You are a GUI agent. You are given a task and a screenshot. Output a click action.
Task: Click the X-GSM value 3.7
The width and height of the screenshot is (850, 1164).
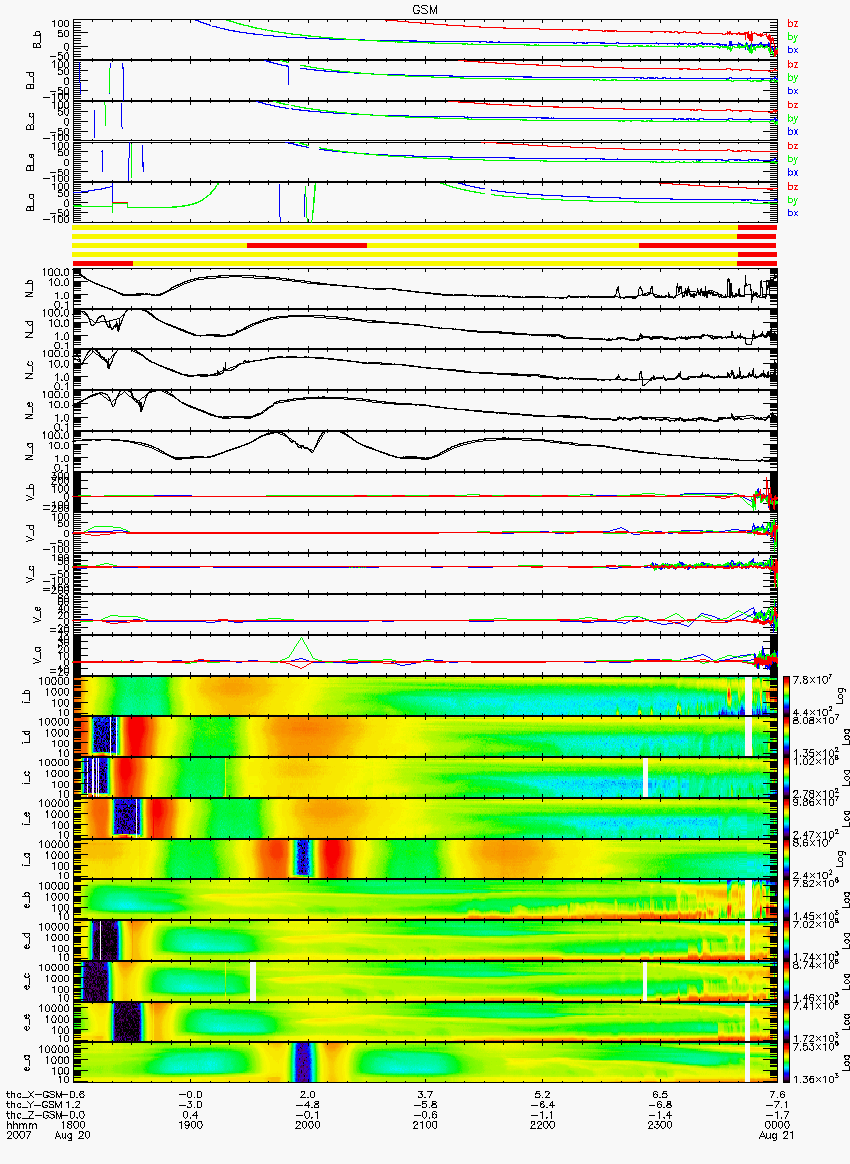click(x=425, y=1094)
